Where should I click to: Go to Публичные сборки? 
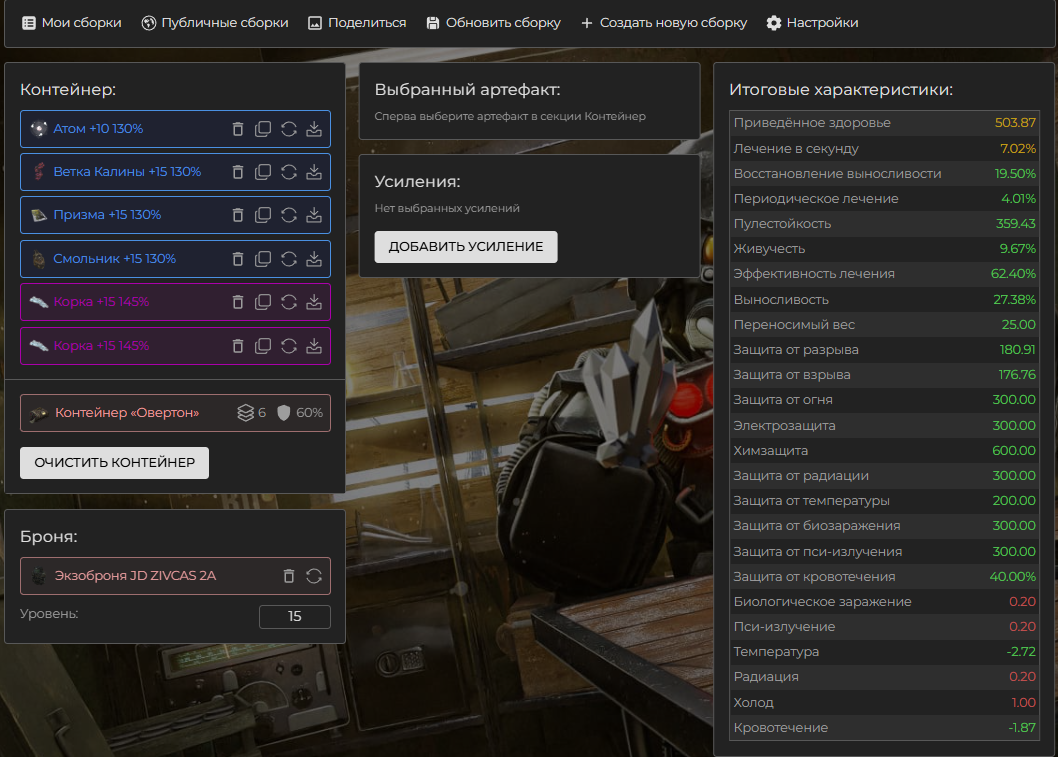pyautogui.click(x=215, y=23)
